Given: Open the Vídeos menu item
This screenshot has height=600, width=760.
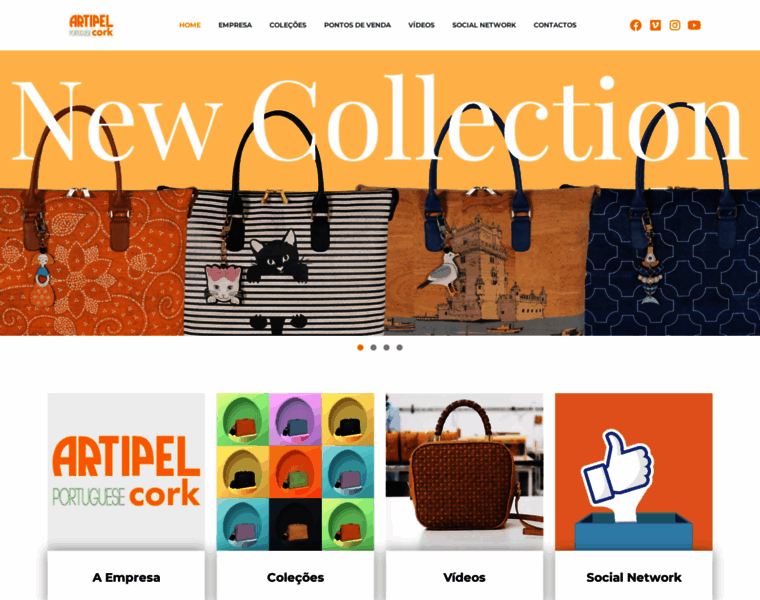Looking at the screenshot, I should pos(421,25).
